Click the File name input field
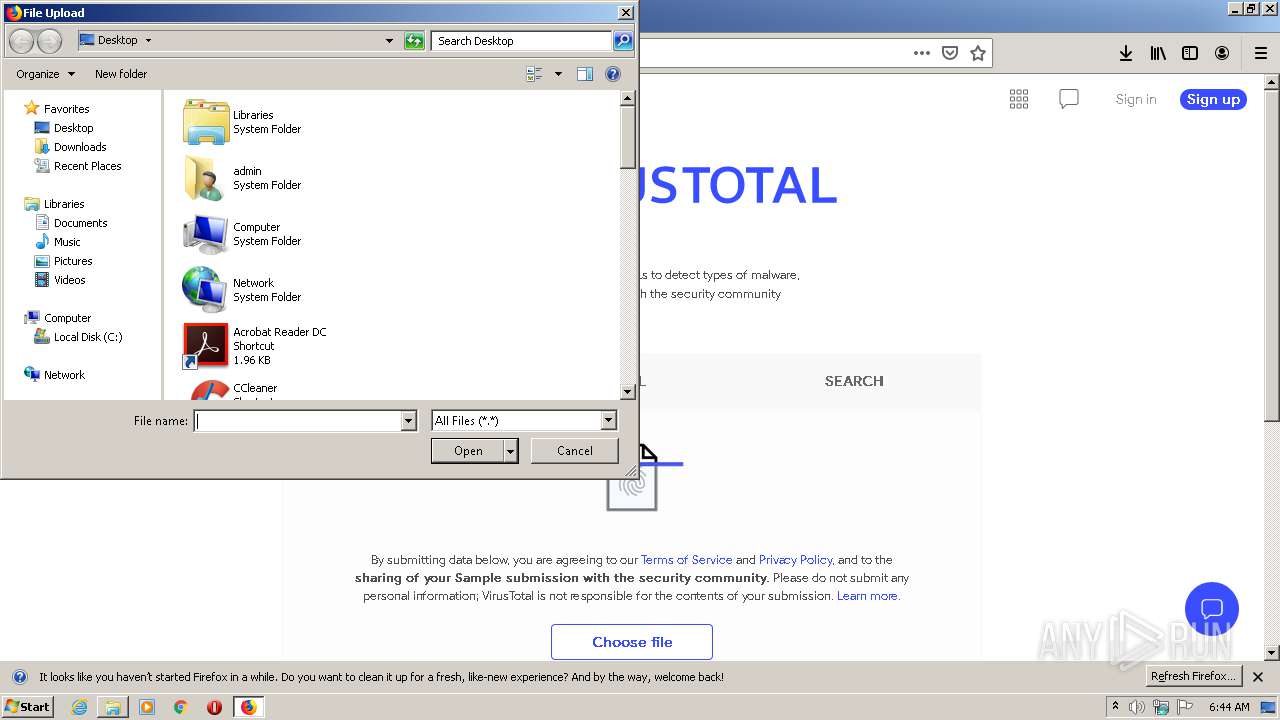Screen dimensions: 1280x720 (x=297, y=421)
